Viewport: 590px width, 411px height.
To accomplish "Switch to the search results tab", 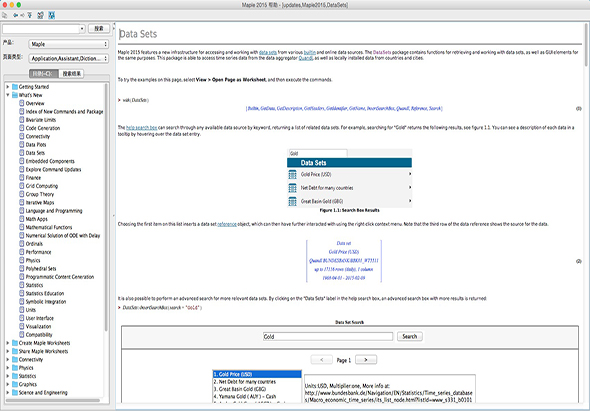I will (71, 74).
